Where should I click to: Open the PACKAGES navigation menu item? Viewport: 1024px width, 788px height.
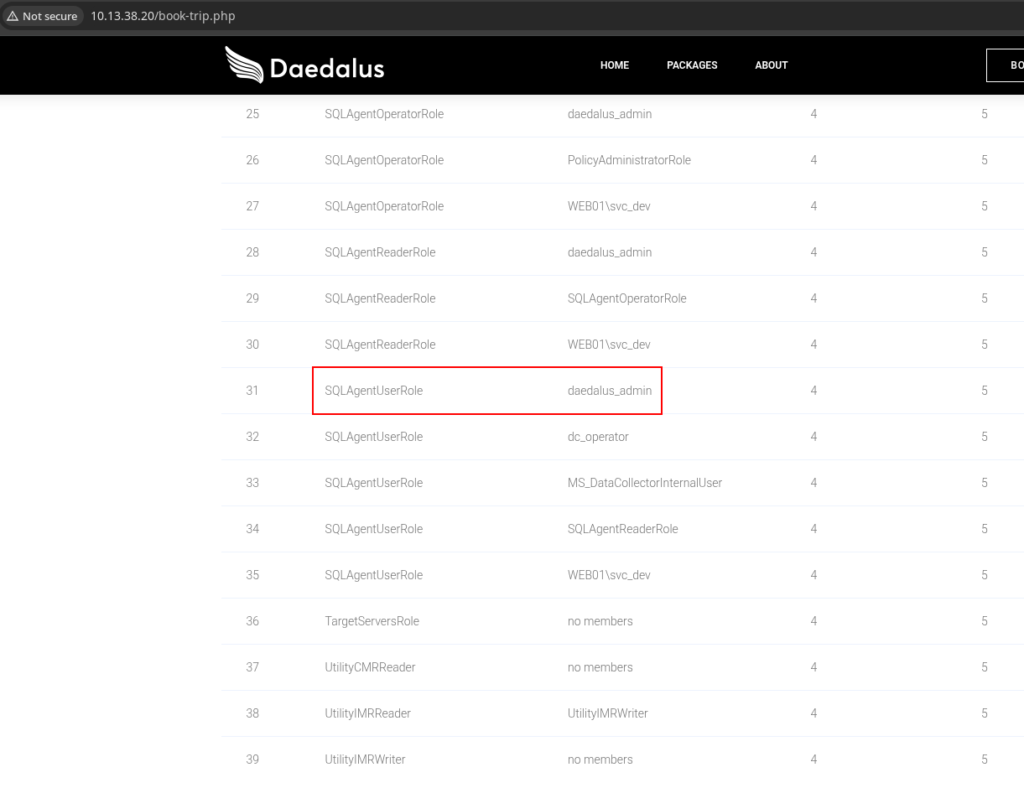[x=692, y=65]
